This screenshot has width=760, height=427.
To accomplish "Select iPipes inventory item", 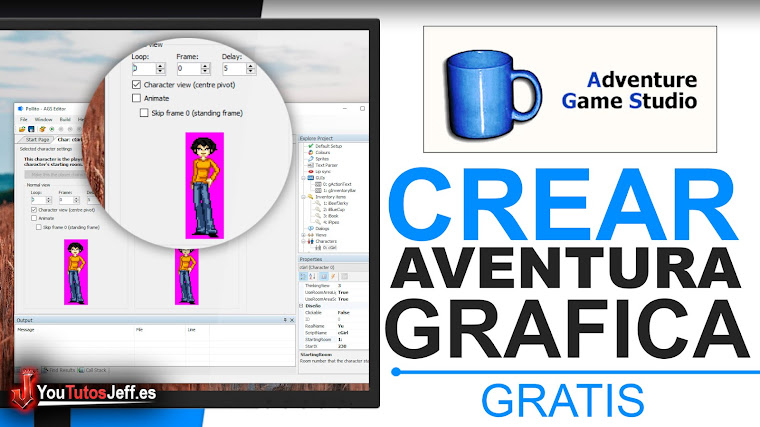I will coord(332,222).
